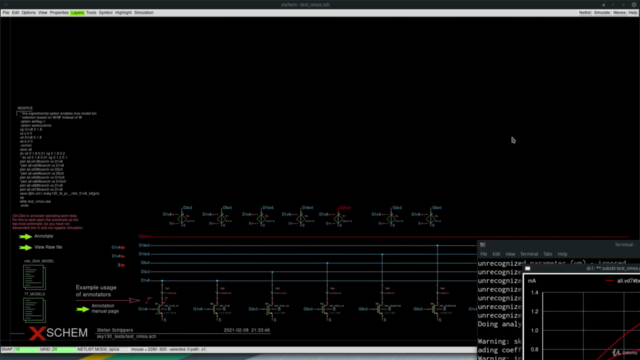Open the Terminal window File menu

(483, 254)
